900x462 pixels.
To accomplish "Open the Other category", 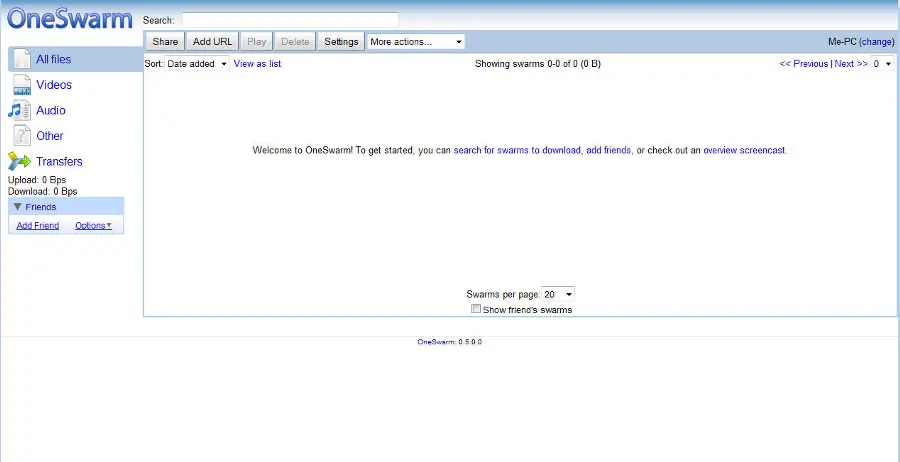I will (49, 136).
